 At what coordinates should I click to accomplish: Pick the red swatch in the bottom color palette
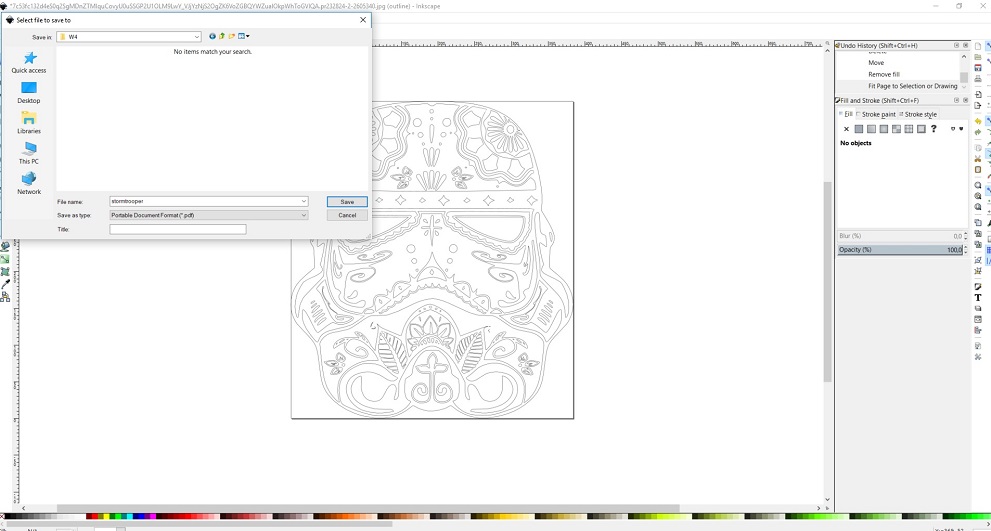pos(94,516)
